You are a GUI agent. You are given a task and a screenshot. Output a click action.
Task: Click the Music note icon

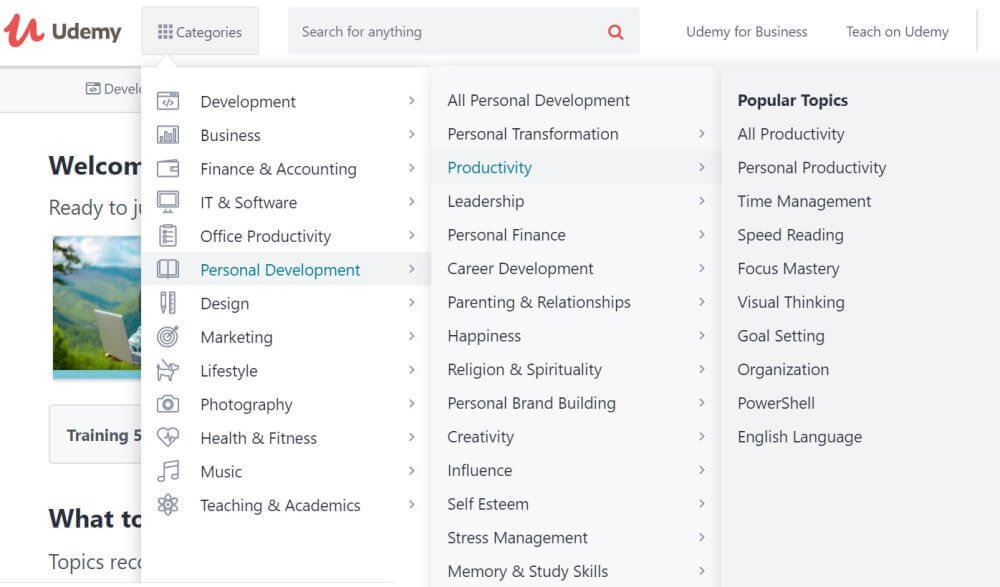point(168,471)
